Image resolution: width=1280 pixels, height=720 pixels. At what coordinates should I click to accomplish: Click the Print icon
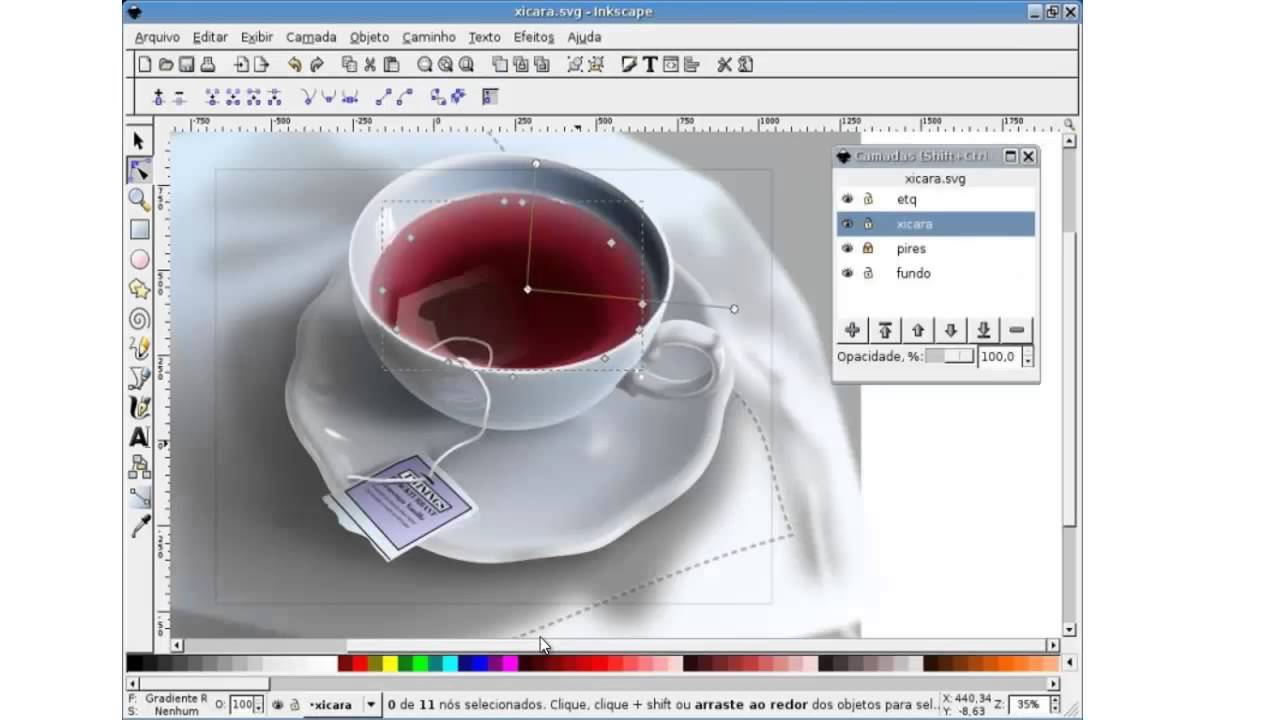coord(208,65)
